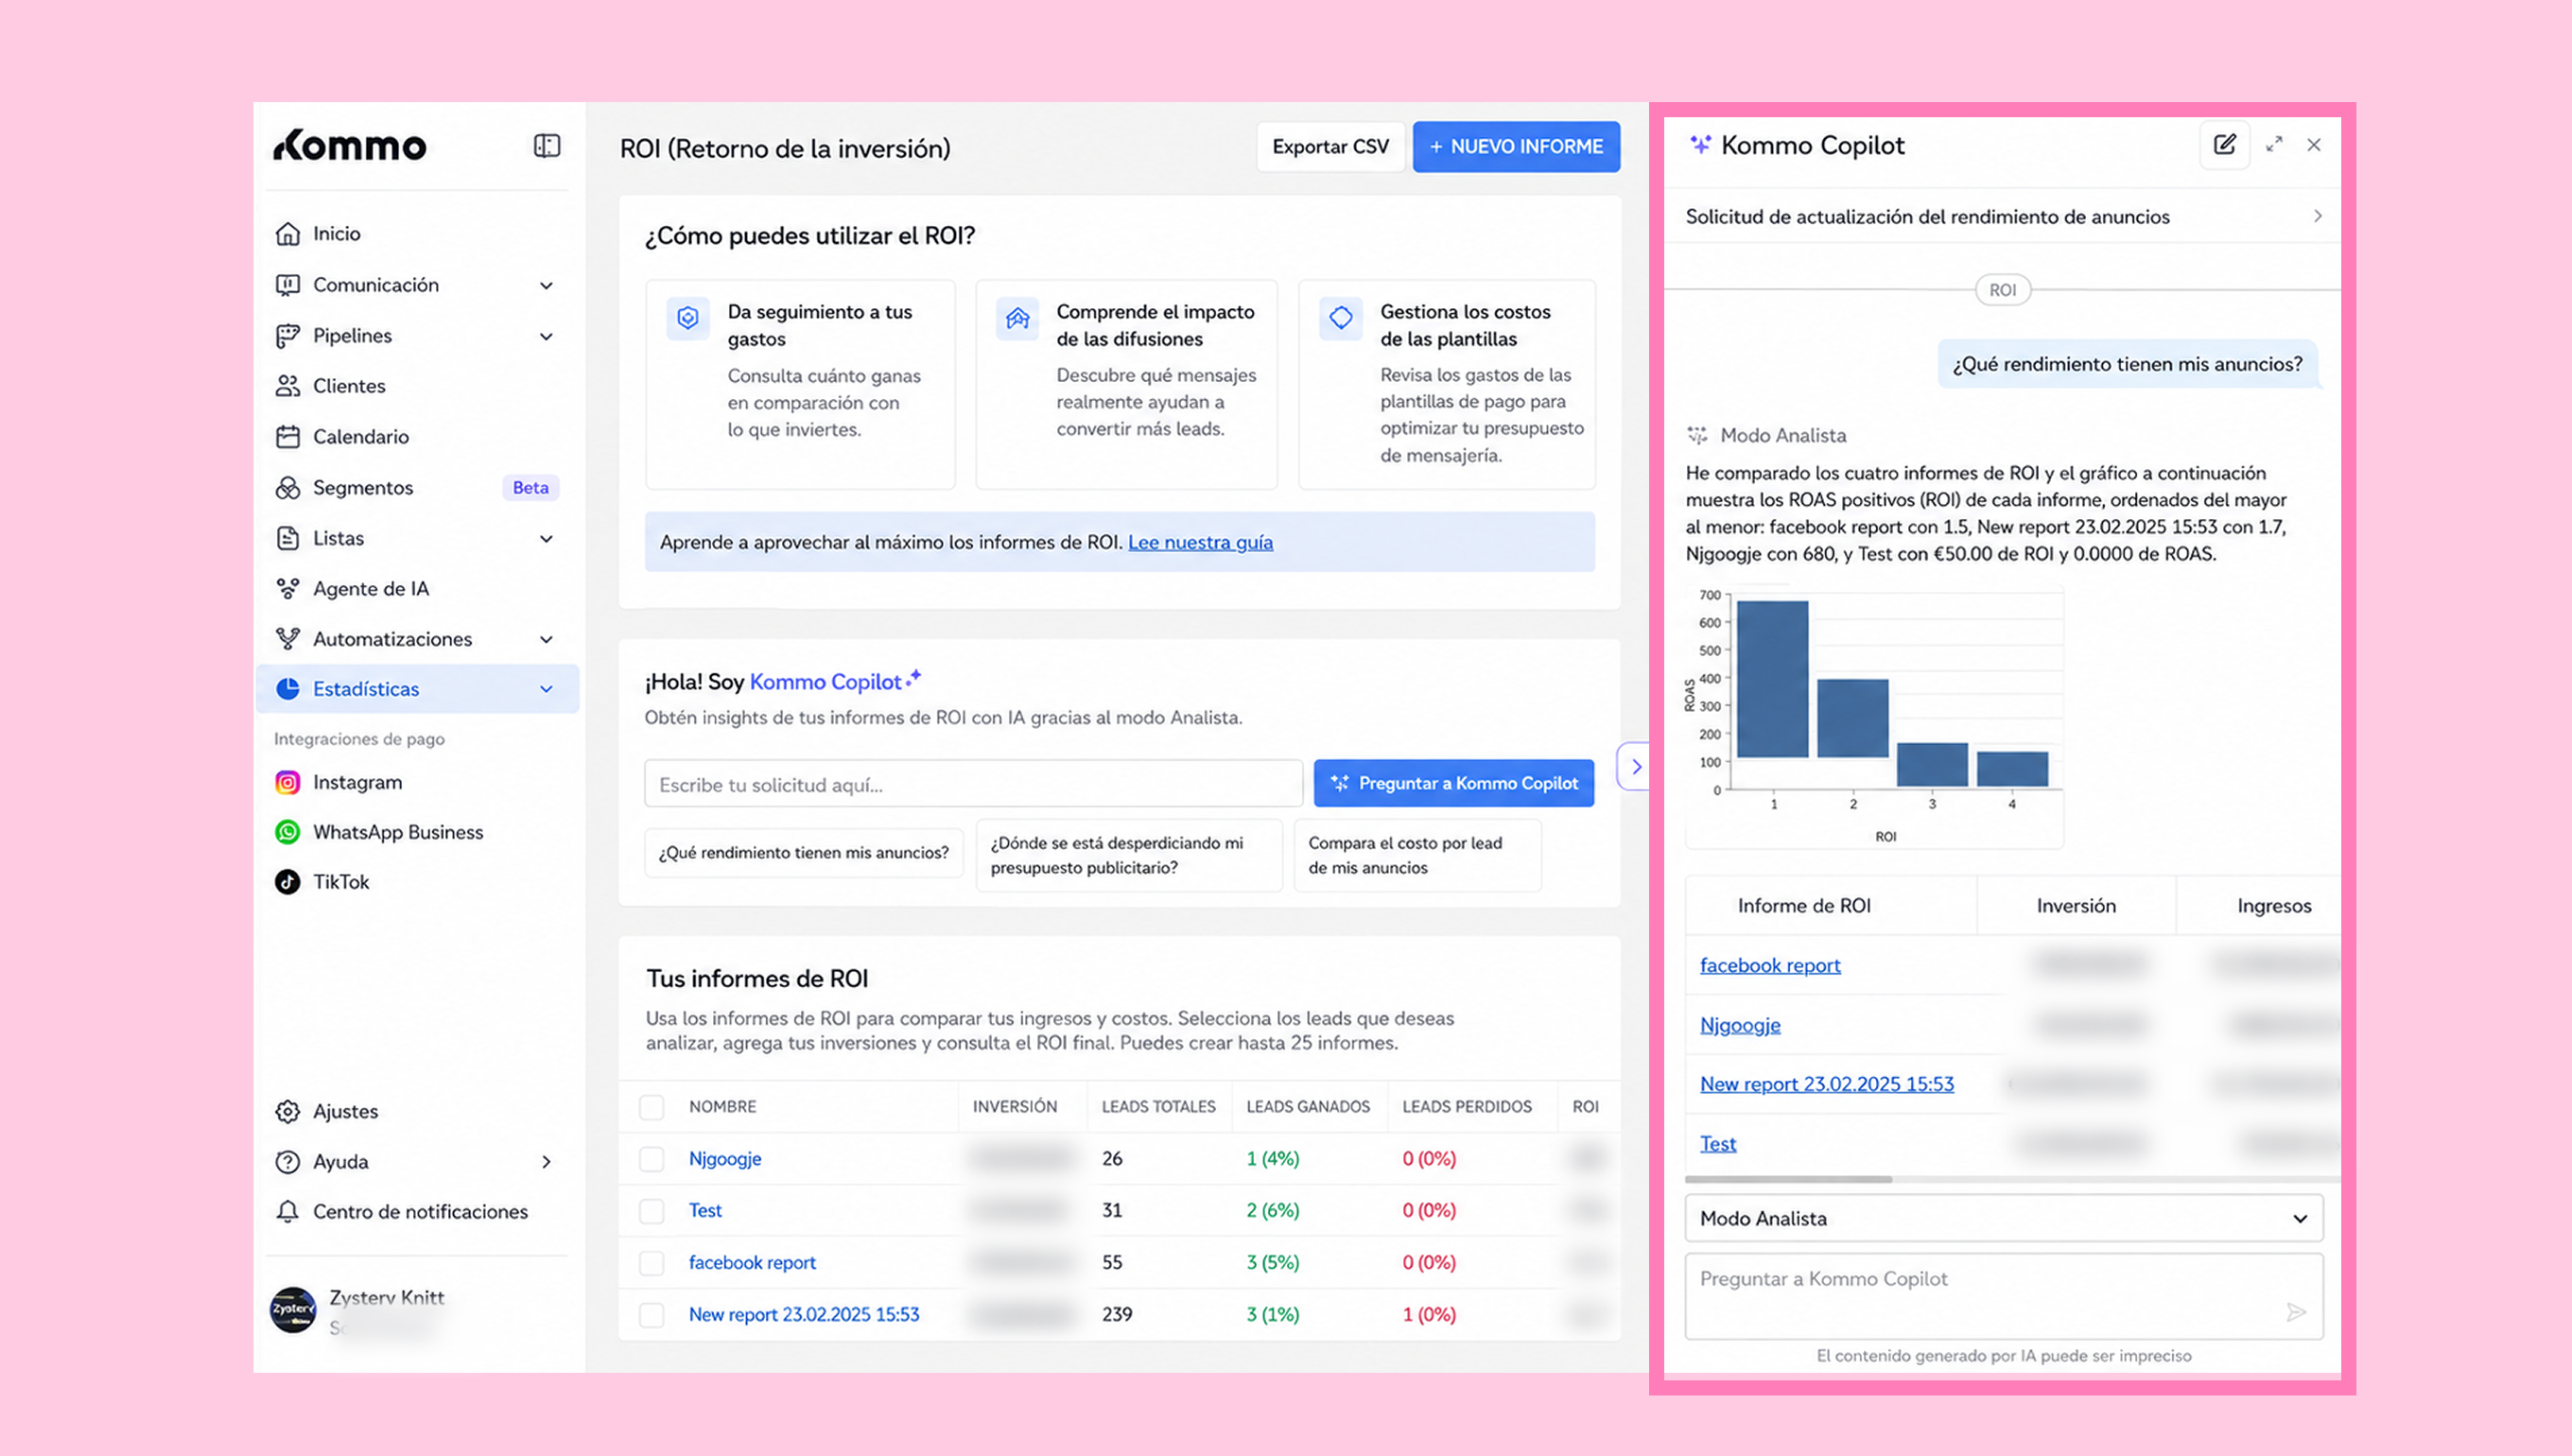Start a new Copilot chat with edit icon
The width and height of the screenshot is (2572, 1456).
point(2224,145)
